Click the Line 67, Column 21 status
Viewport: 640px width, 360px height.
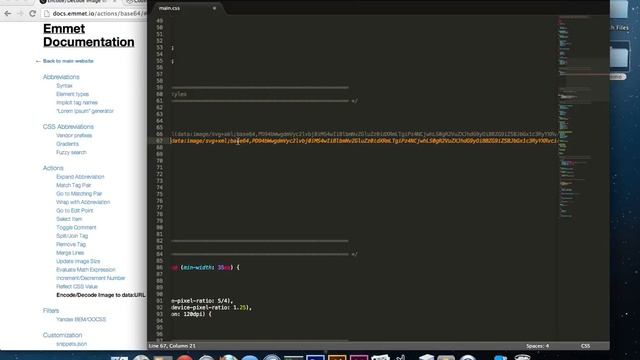(x=172, y=346)
